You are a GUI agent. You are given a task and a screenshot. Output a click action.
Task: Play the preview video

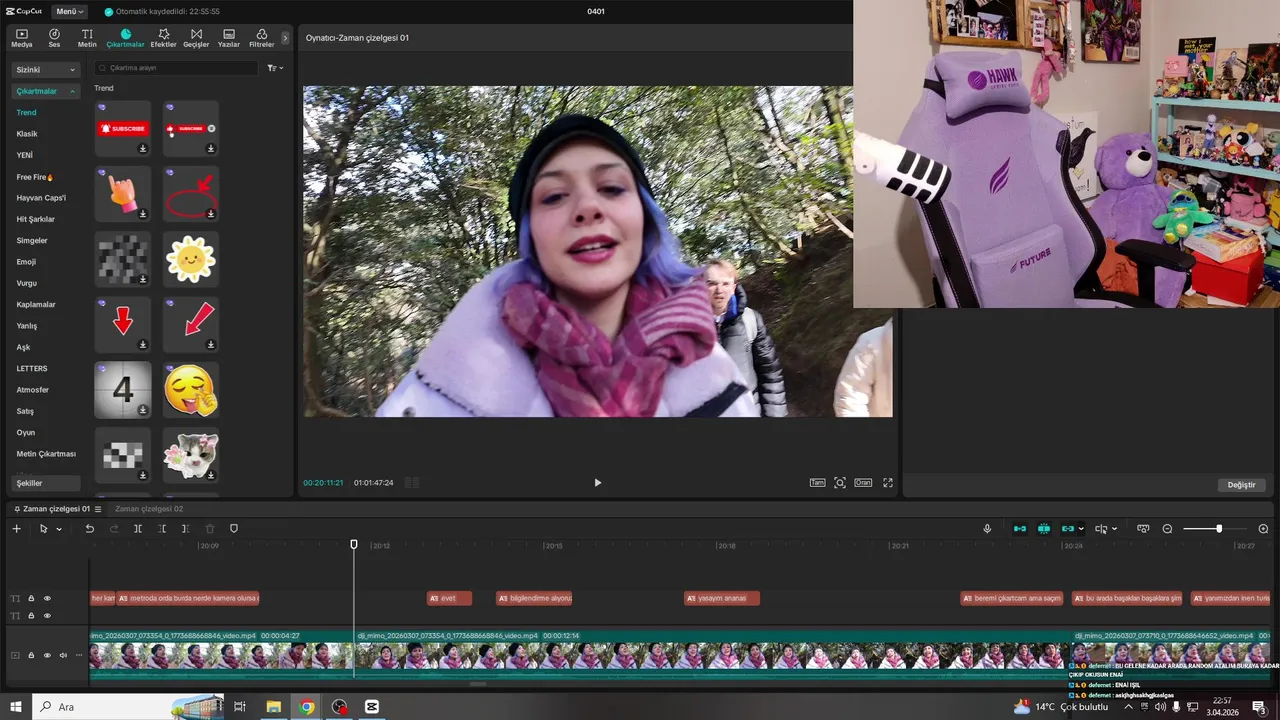[x=598, y=483]
